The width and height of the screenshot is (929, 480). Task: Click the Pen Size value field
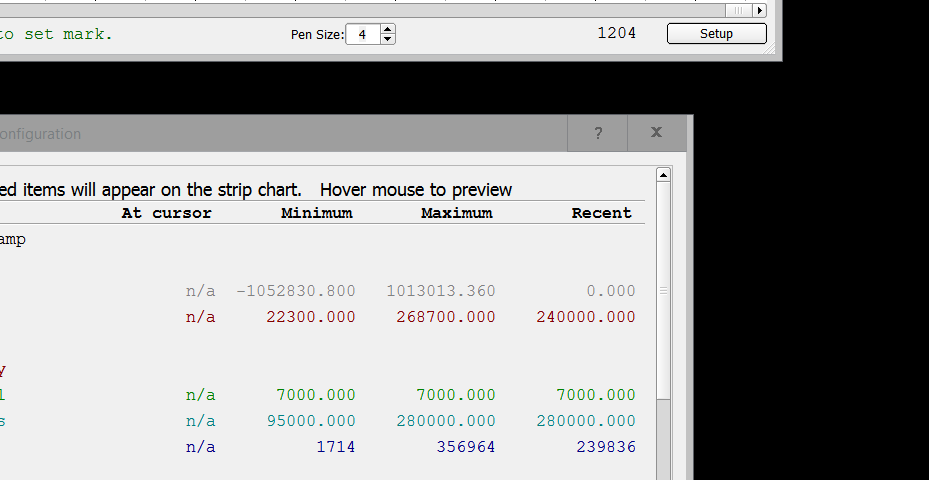[363, 34]
